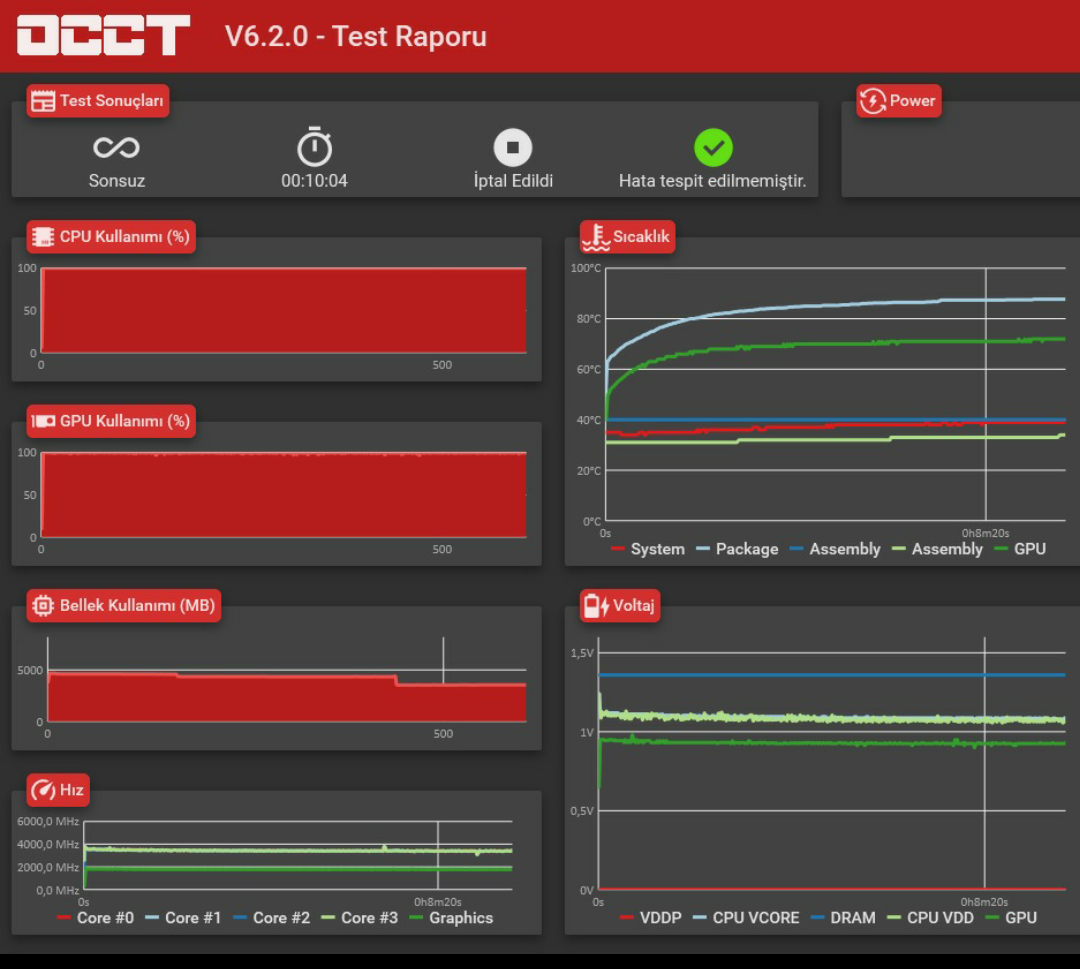Screen dimensions: 1080x969
Task: Click the GPU usage chart area
Action: coord(284,495)
